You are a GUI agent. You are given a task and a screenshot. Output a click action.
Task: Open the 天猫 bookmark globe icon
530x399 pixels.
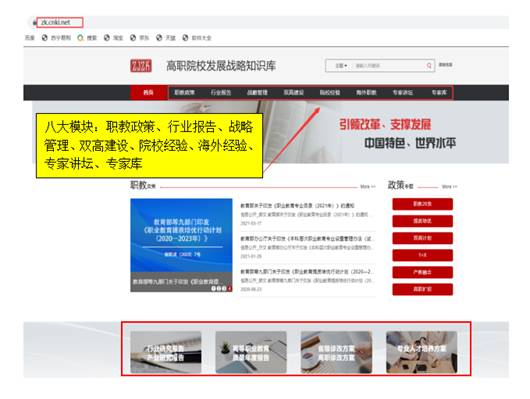[x=159, y=38]
